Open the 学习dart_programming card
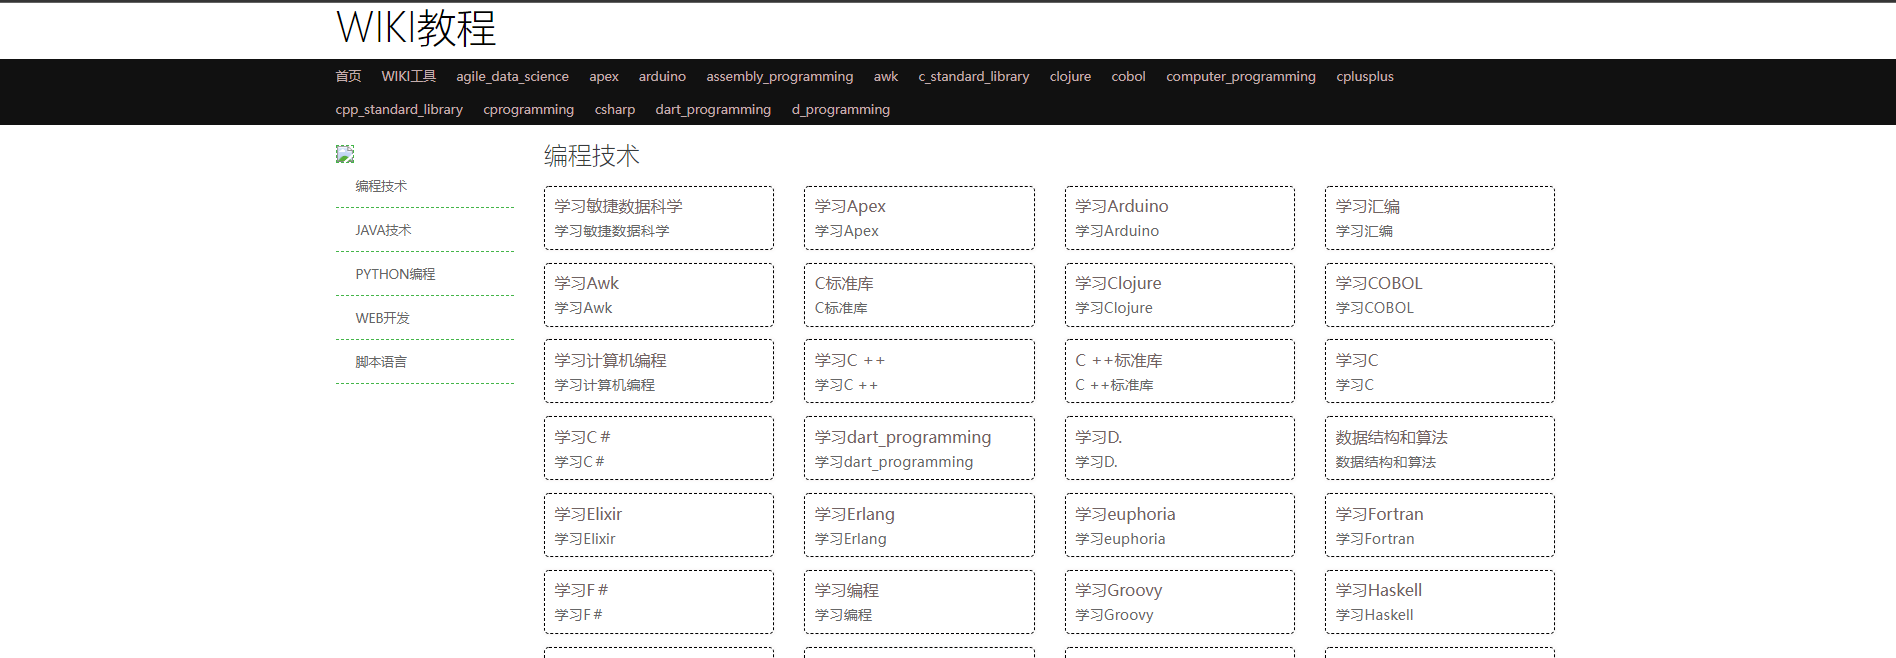The height and width of the screenshot is (658, 1896). [x=919, y=448]
